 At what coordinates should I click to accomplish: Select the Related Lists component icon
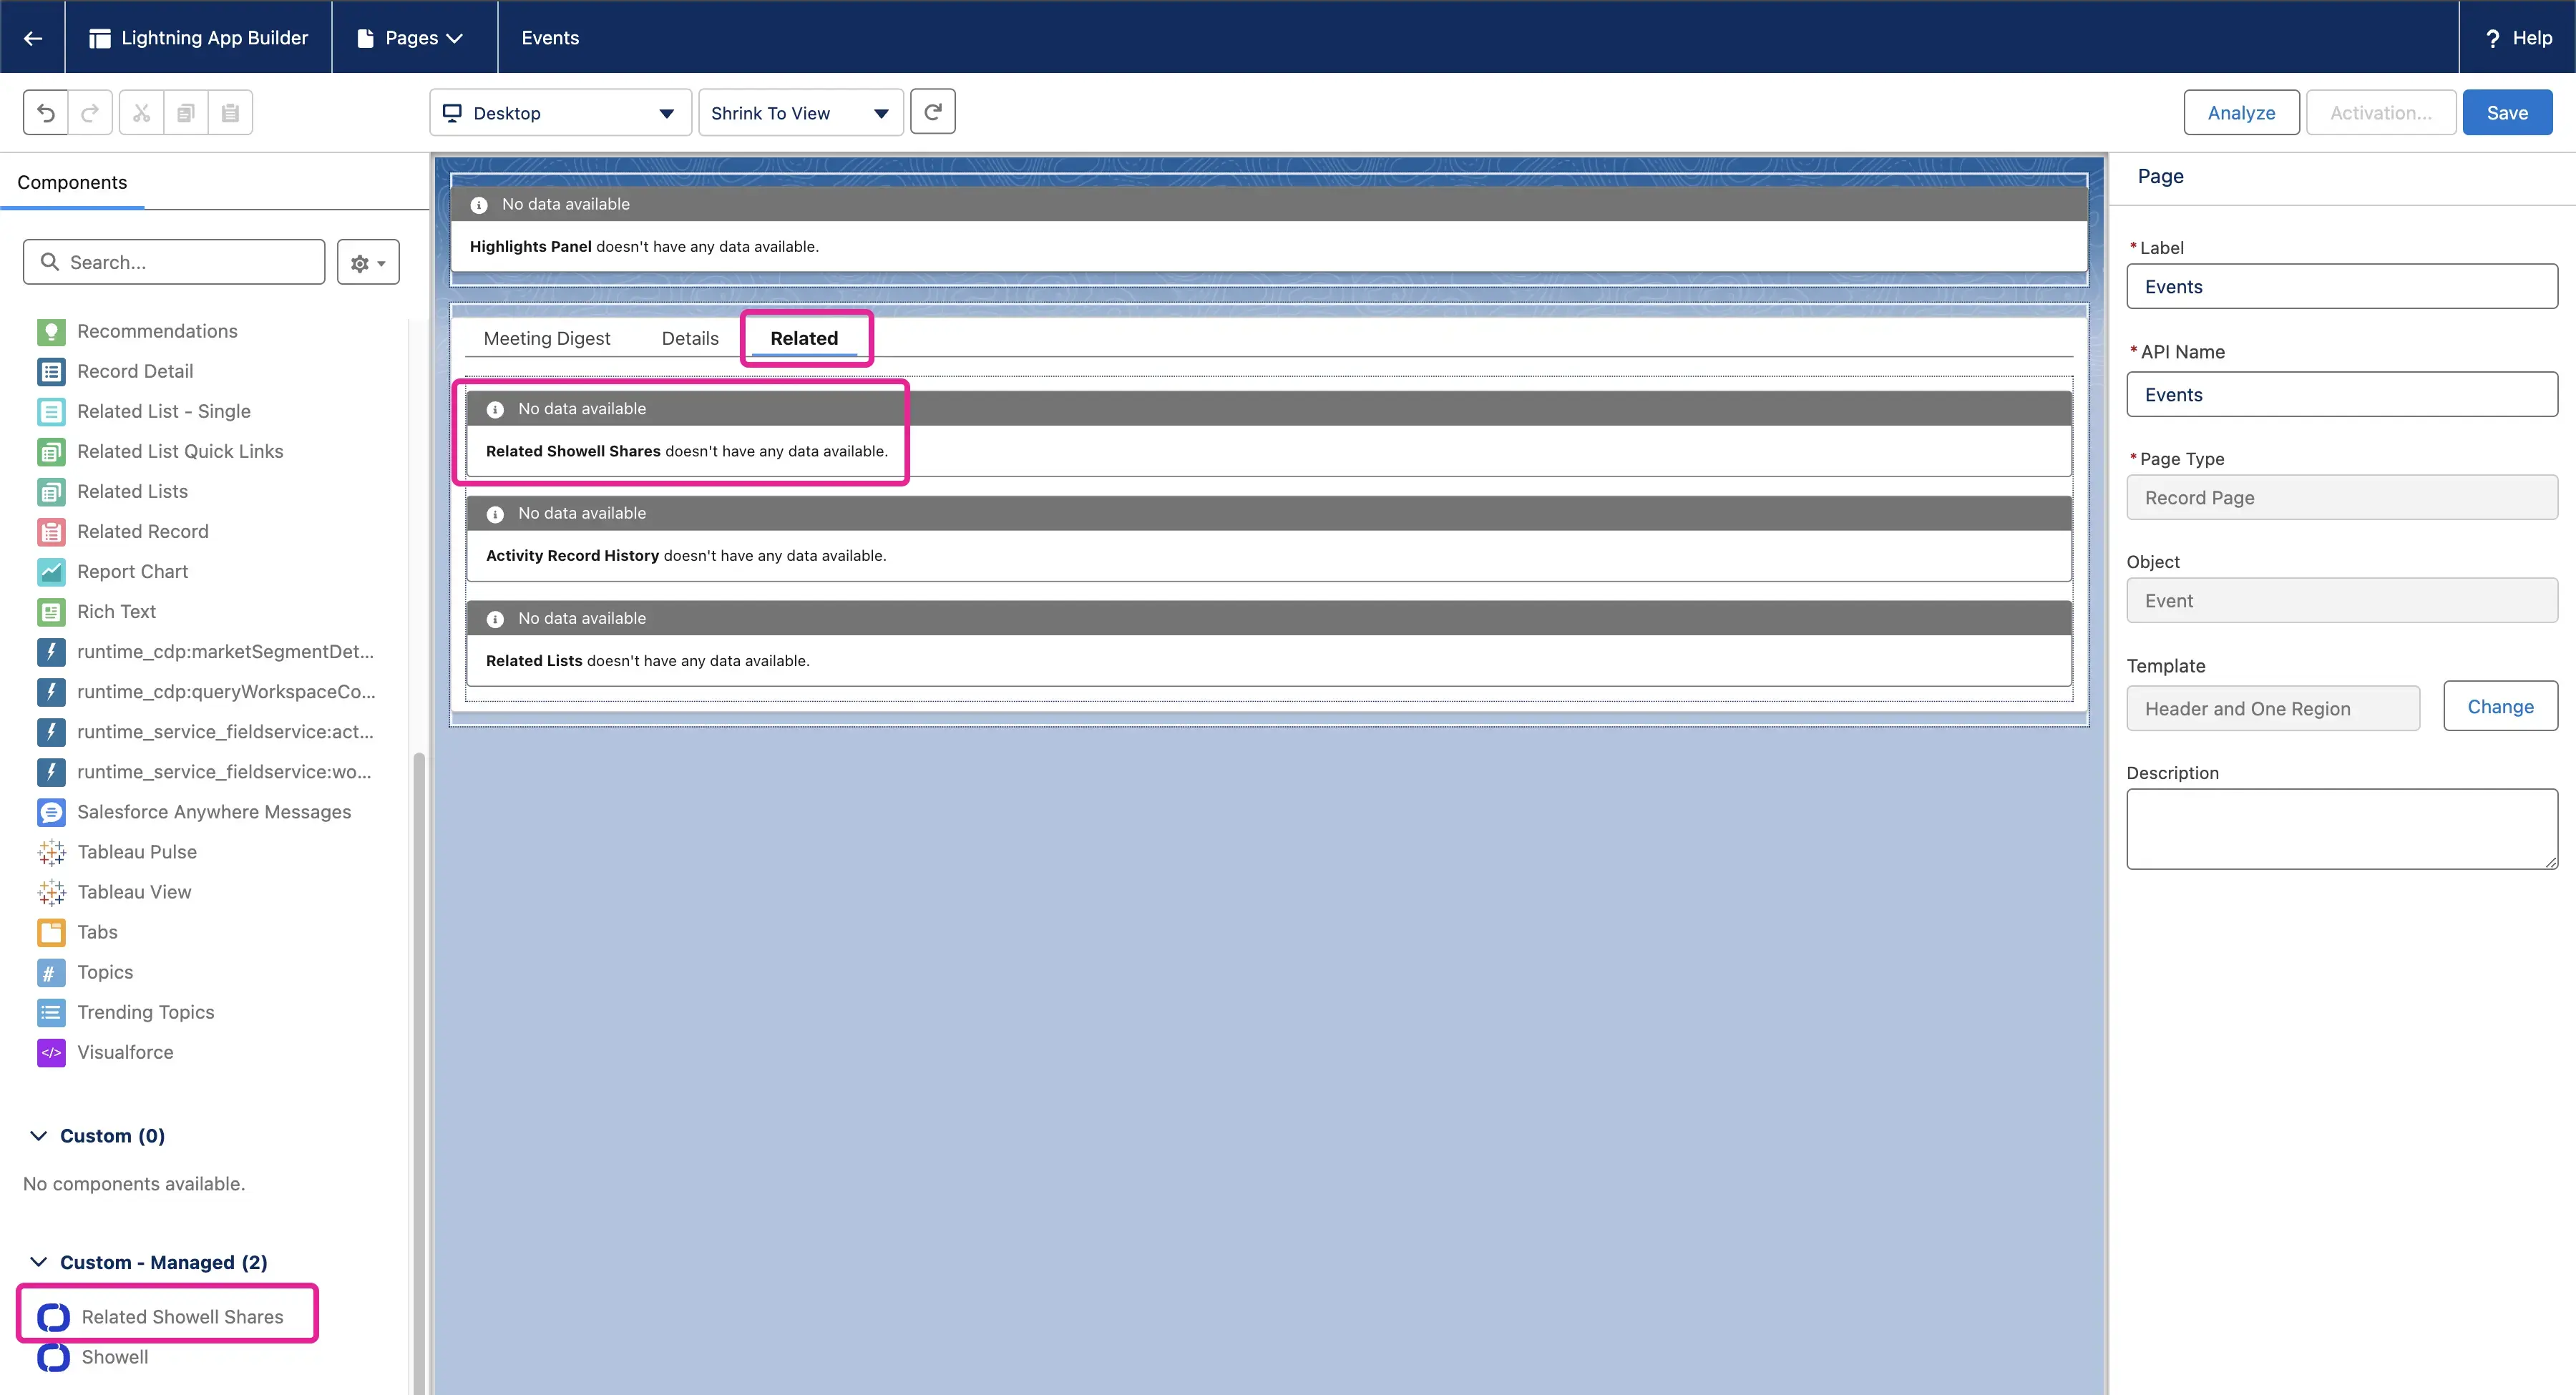51,491
